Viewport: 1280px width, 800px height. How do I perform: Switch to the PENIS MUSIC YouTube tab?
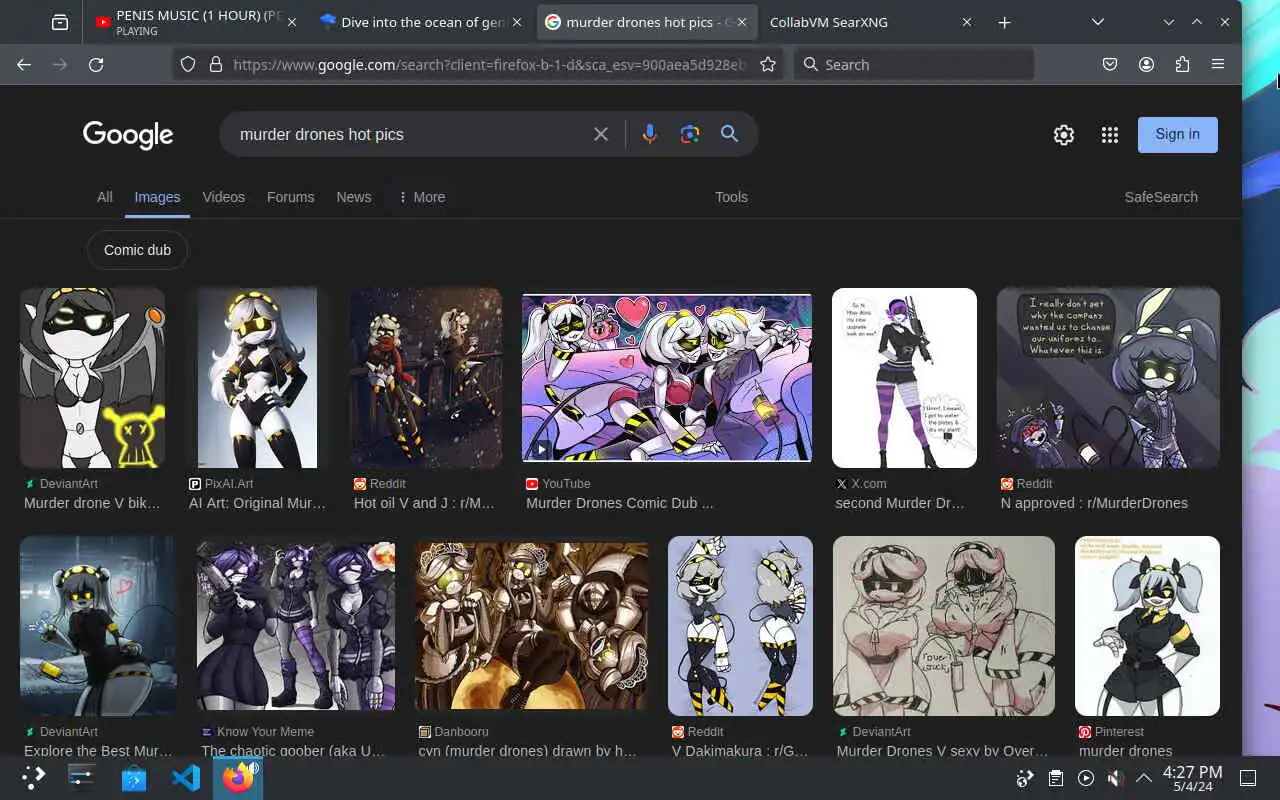tap(196, 22)
